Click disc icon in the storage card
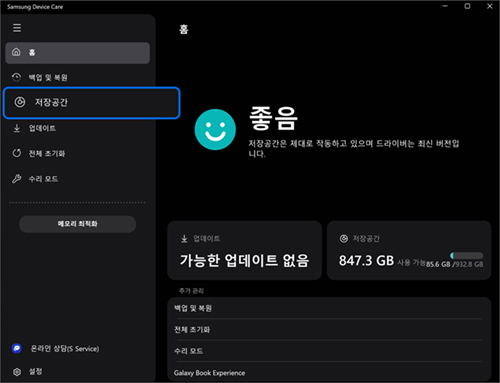Viewport: 500px width, 383px height. (x=344, y=239)
